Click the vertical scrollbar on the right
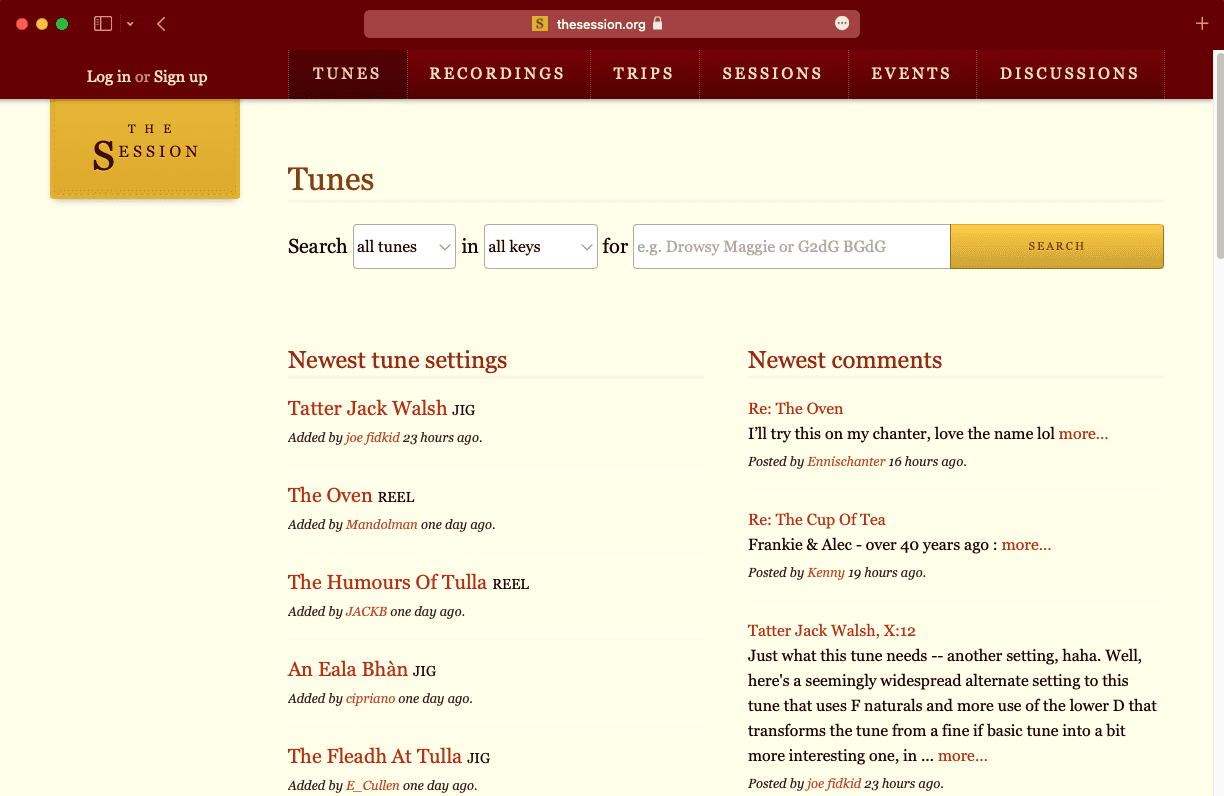The image size is (1224, 796). (1217, 150)
